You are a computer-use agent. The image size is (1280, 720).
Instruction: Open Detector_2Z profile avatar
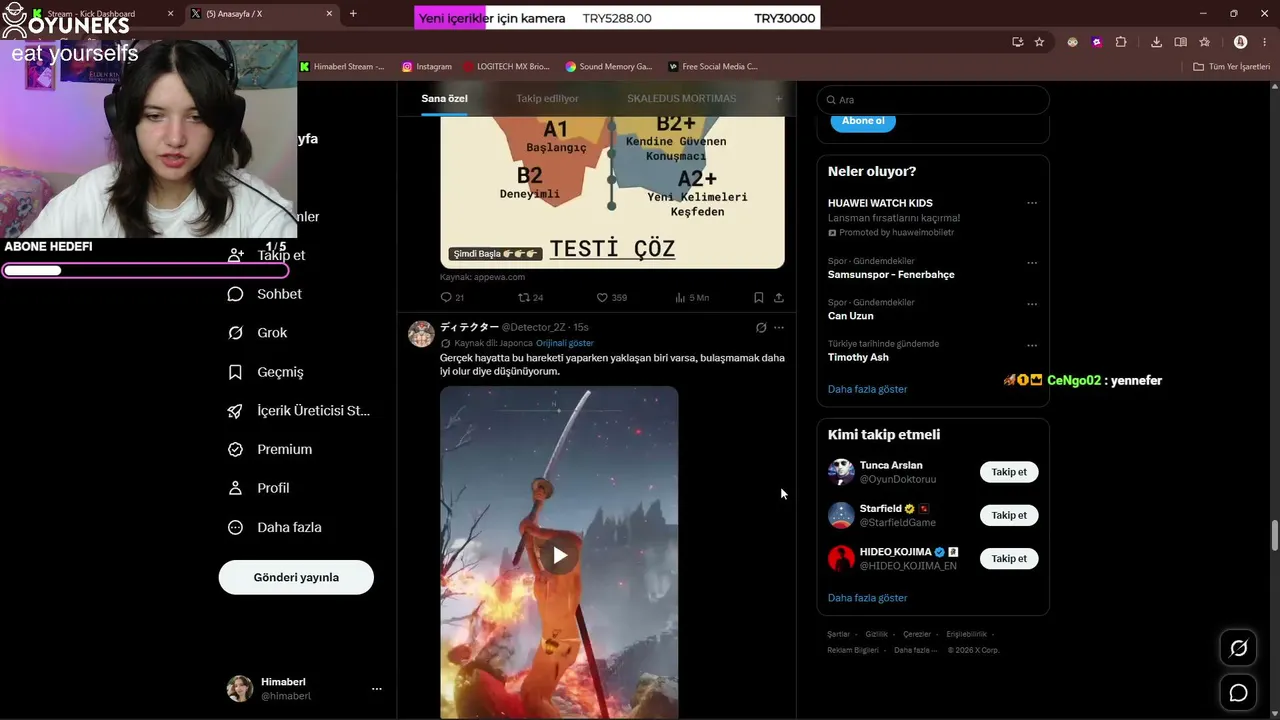[421, 334]
